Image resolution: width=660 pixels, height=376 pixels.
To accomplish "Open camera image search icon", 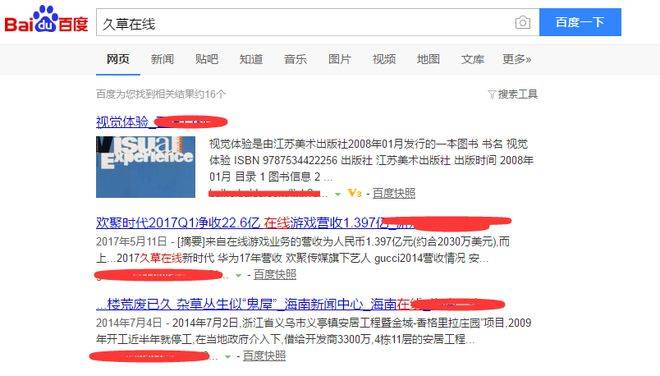I will pyautogui.click(x=522, y=22).
